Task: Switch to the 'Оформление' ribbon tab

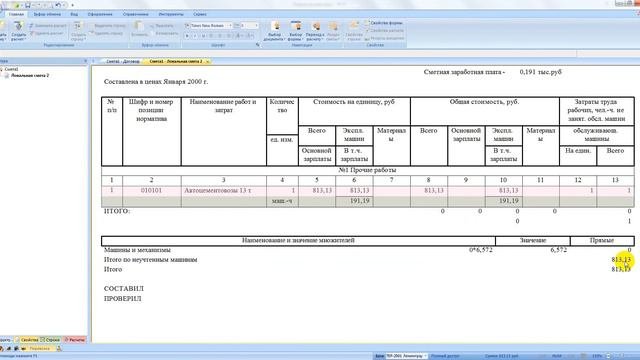Action: pos(100,14)
